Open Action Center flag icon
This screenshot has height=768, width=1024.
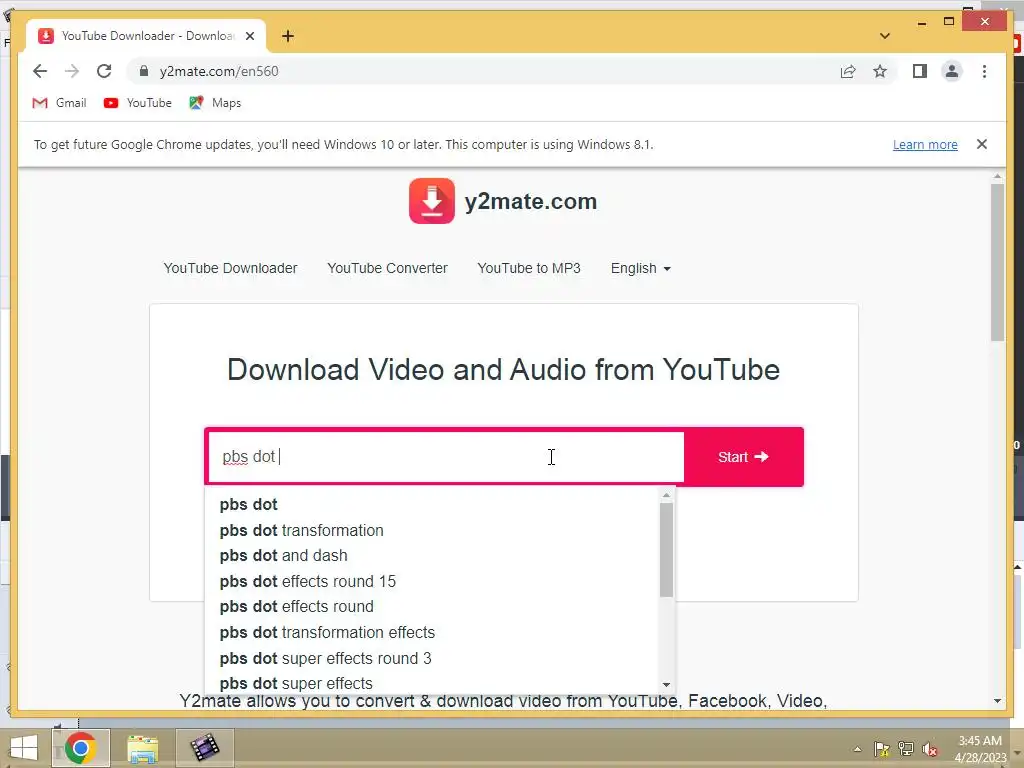pos(882,749)
